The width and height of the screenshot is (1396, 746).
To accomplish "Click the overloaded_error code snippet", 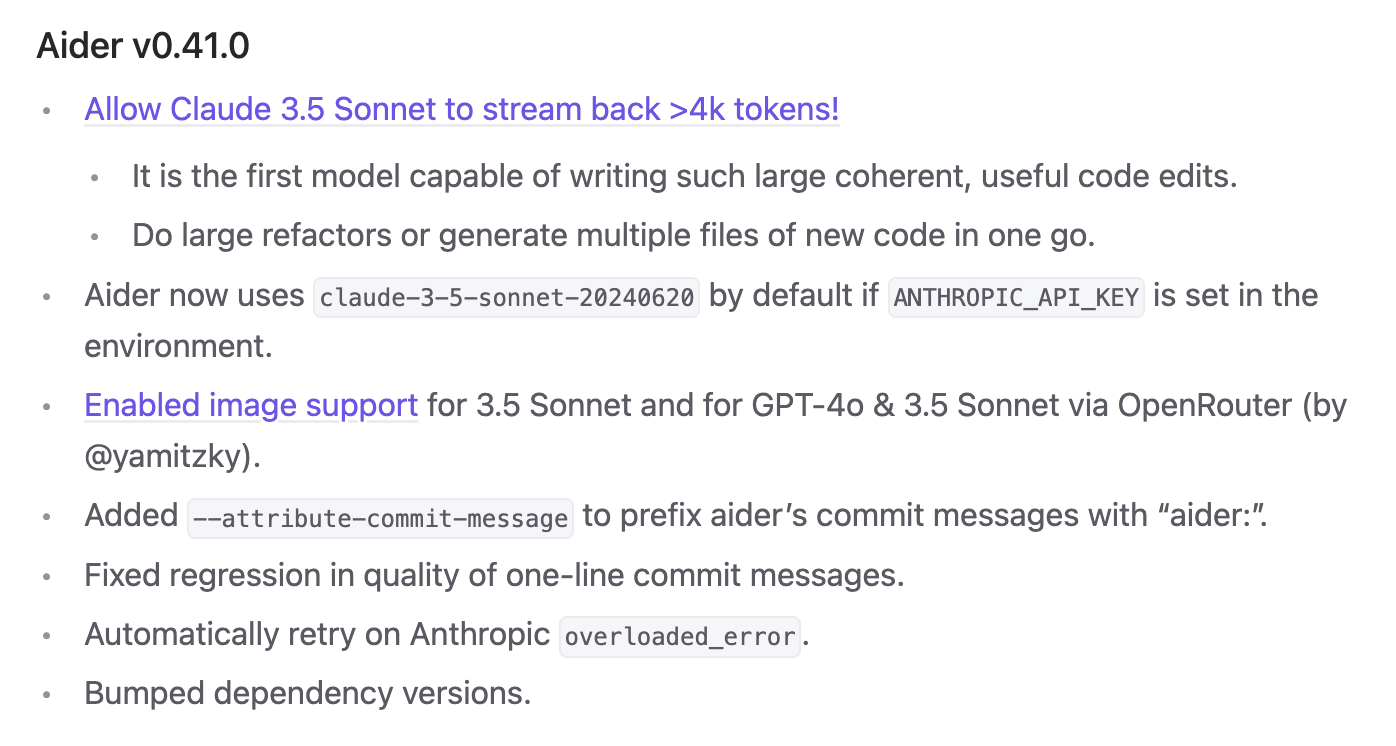I will (681, 636).
